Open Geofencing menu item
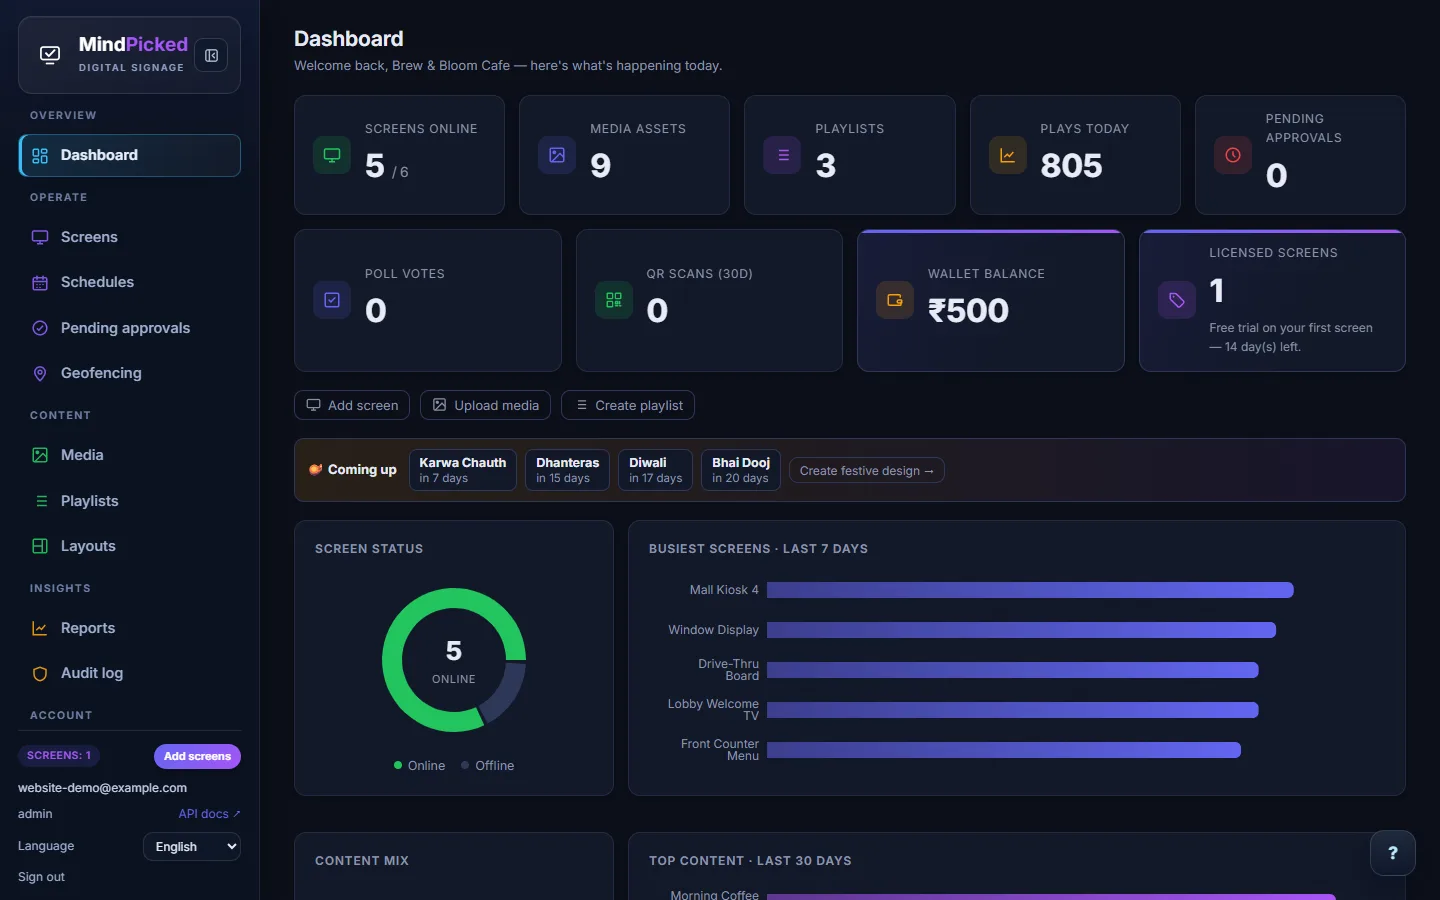1440x900 pixels. click(130, 373)
